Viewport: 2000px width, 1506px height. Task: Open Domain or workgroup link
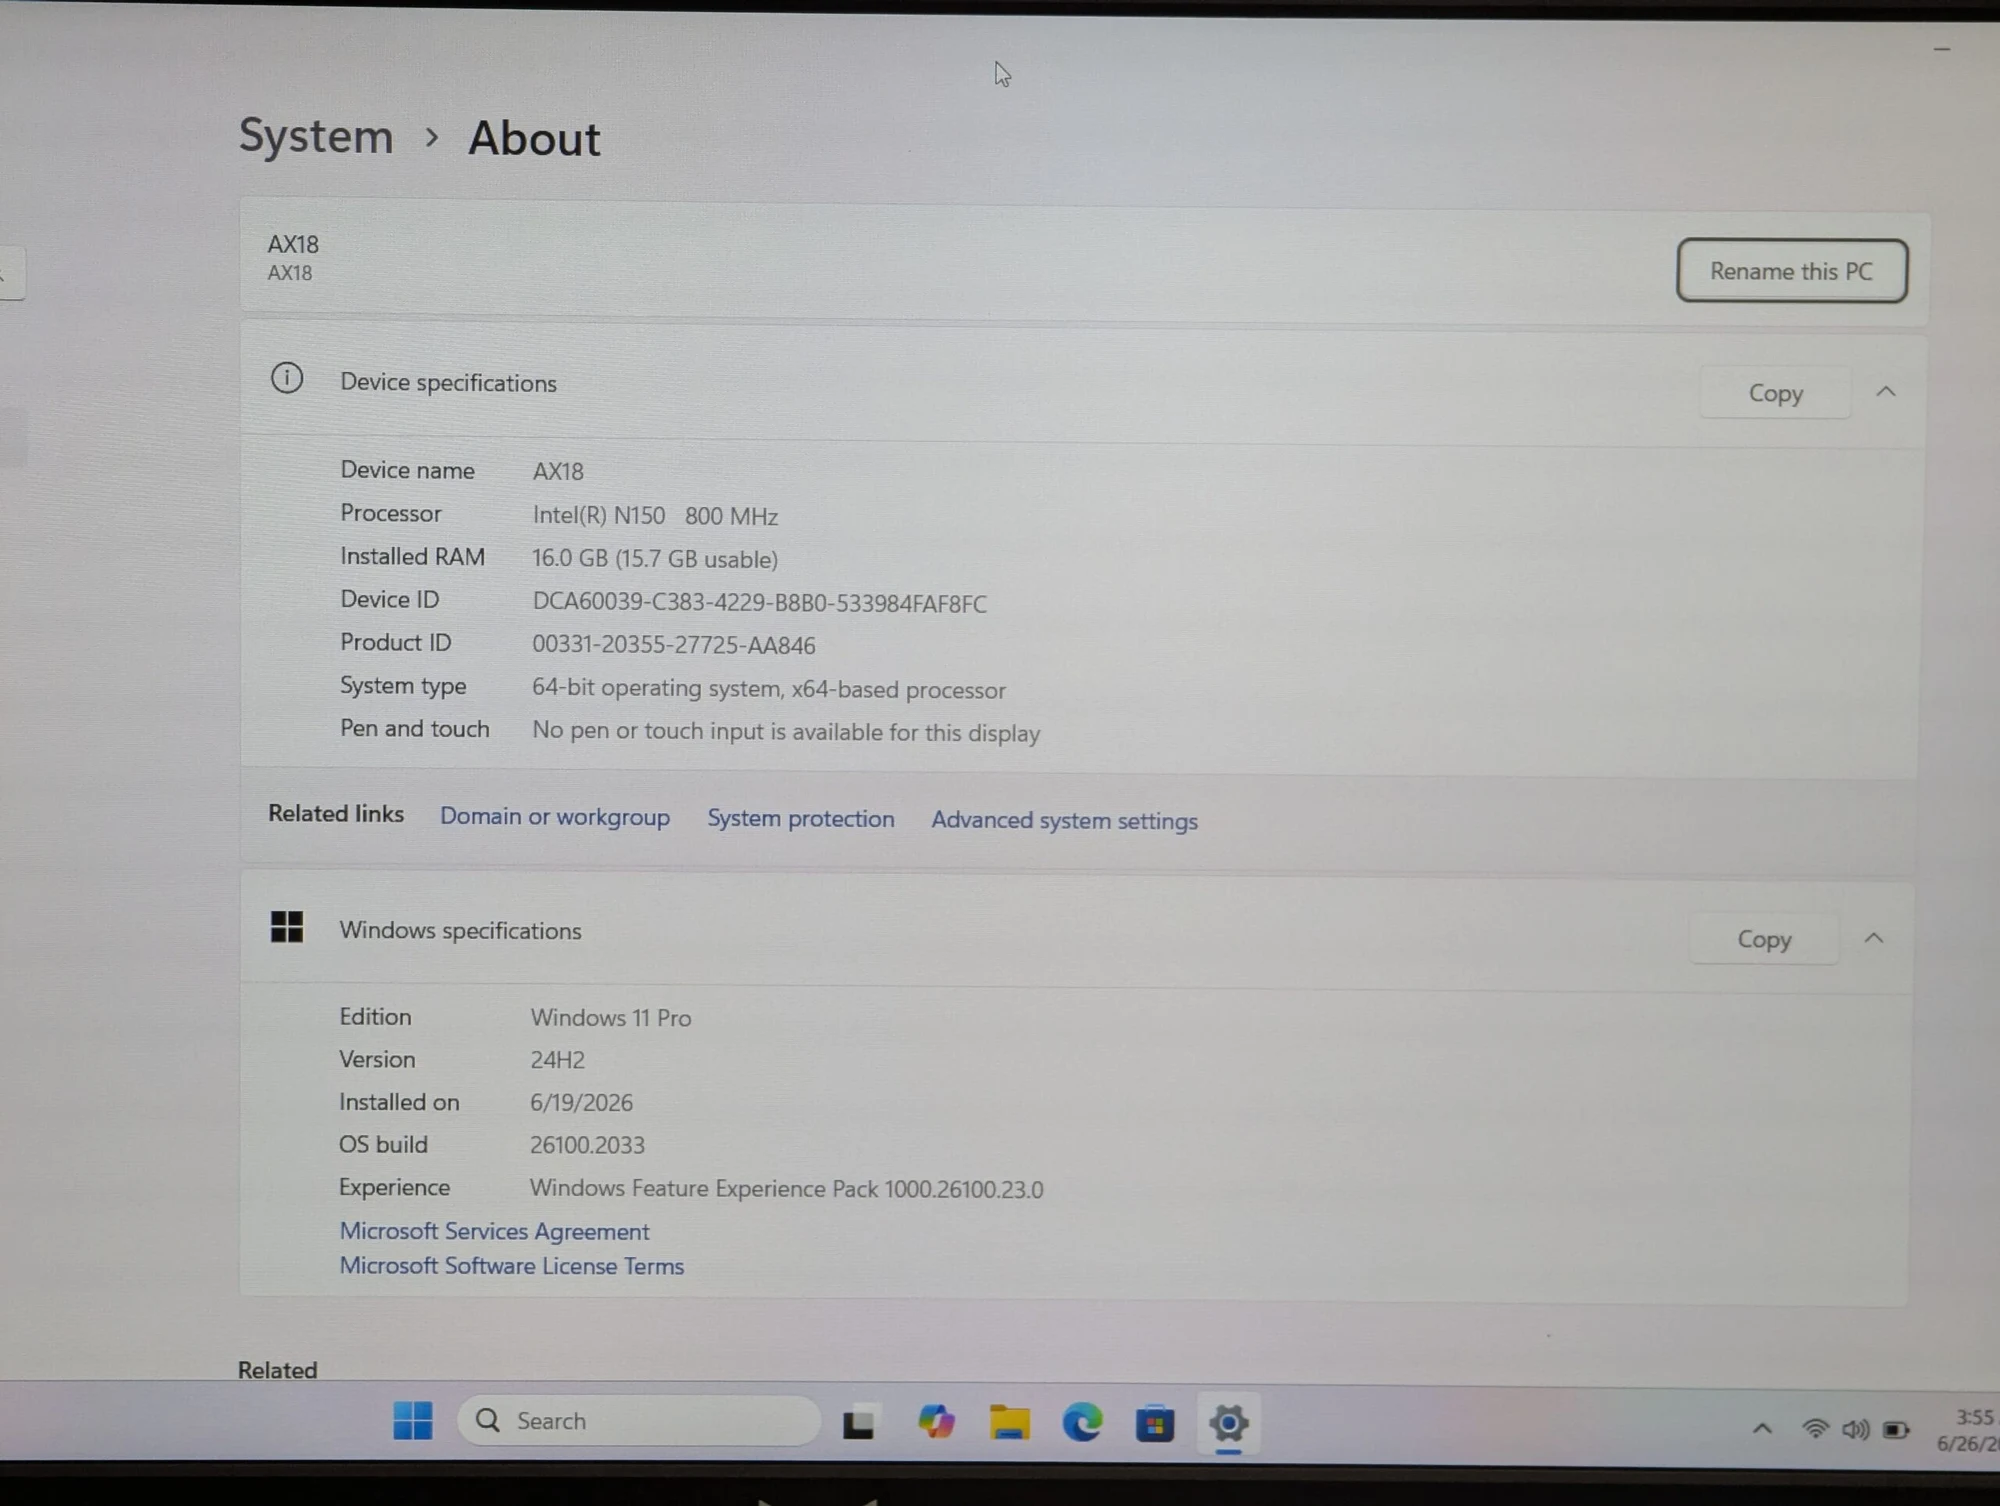[555, 816]
